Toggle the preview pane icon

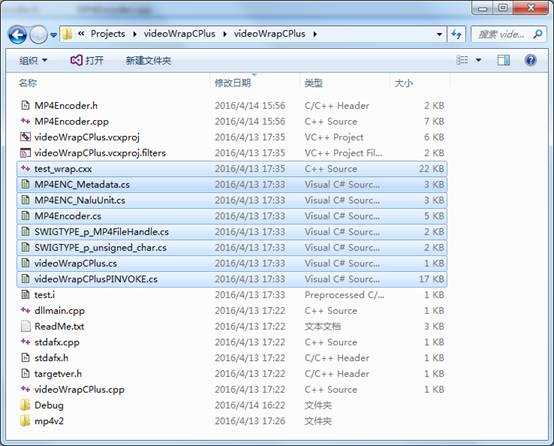pos(503,60)
